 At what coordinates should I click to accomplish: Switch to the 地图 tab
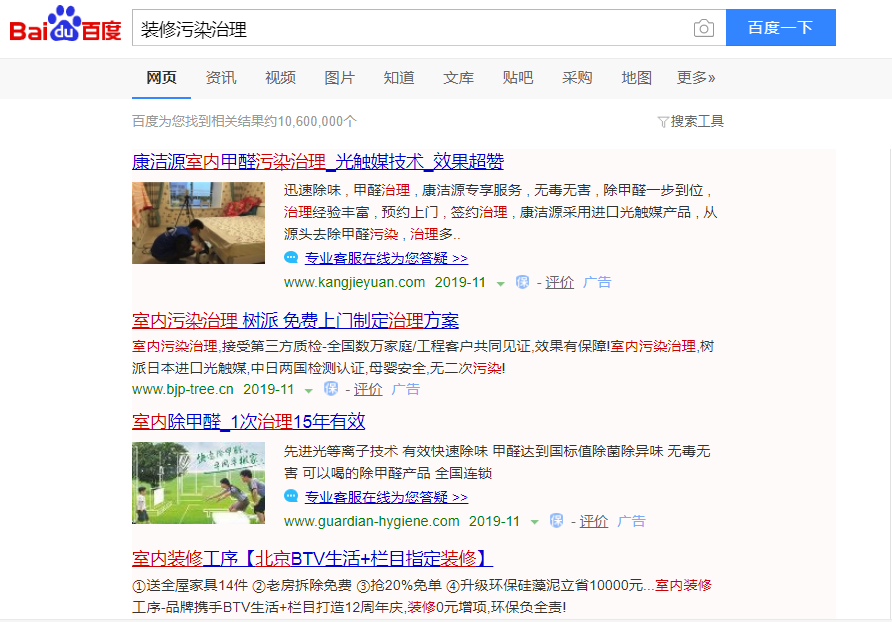point(637,77)
